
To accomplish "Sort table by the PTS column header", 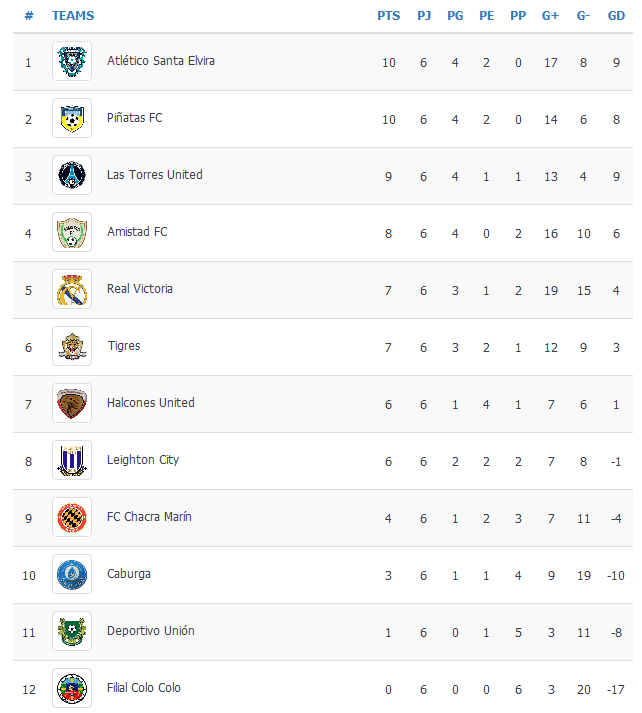I will pyautogui.click(x=389, y=16).
